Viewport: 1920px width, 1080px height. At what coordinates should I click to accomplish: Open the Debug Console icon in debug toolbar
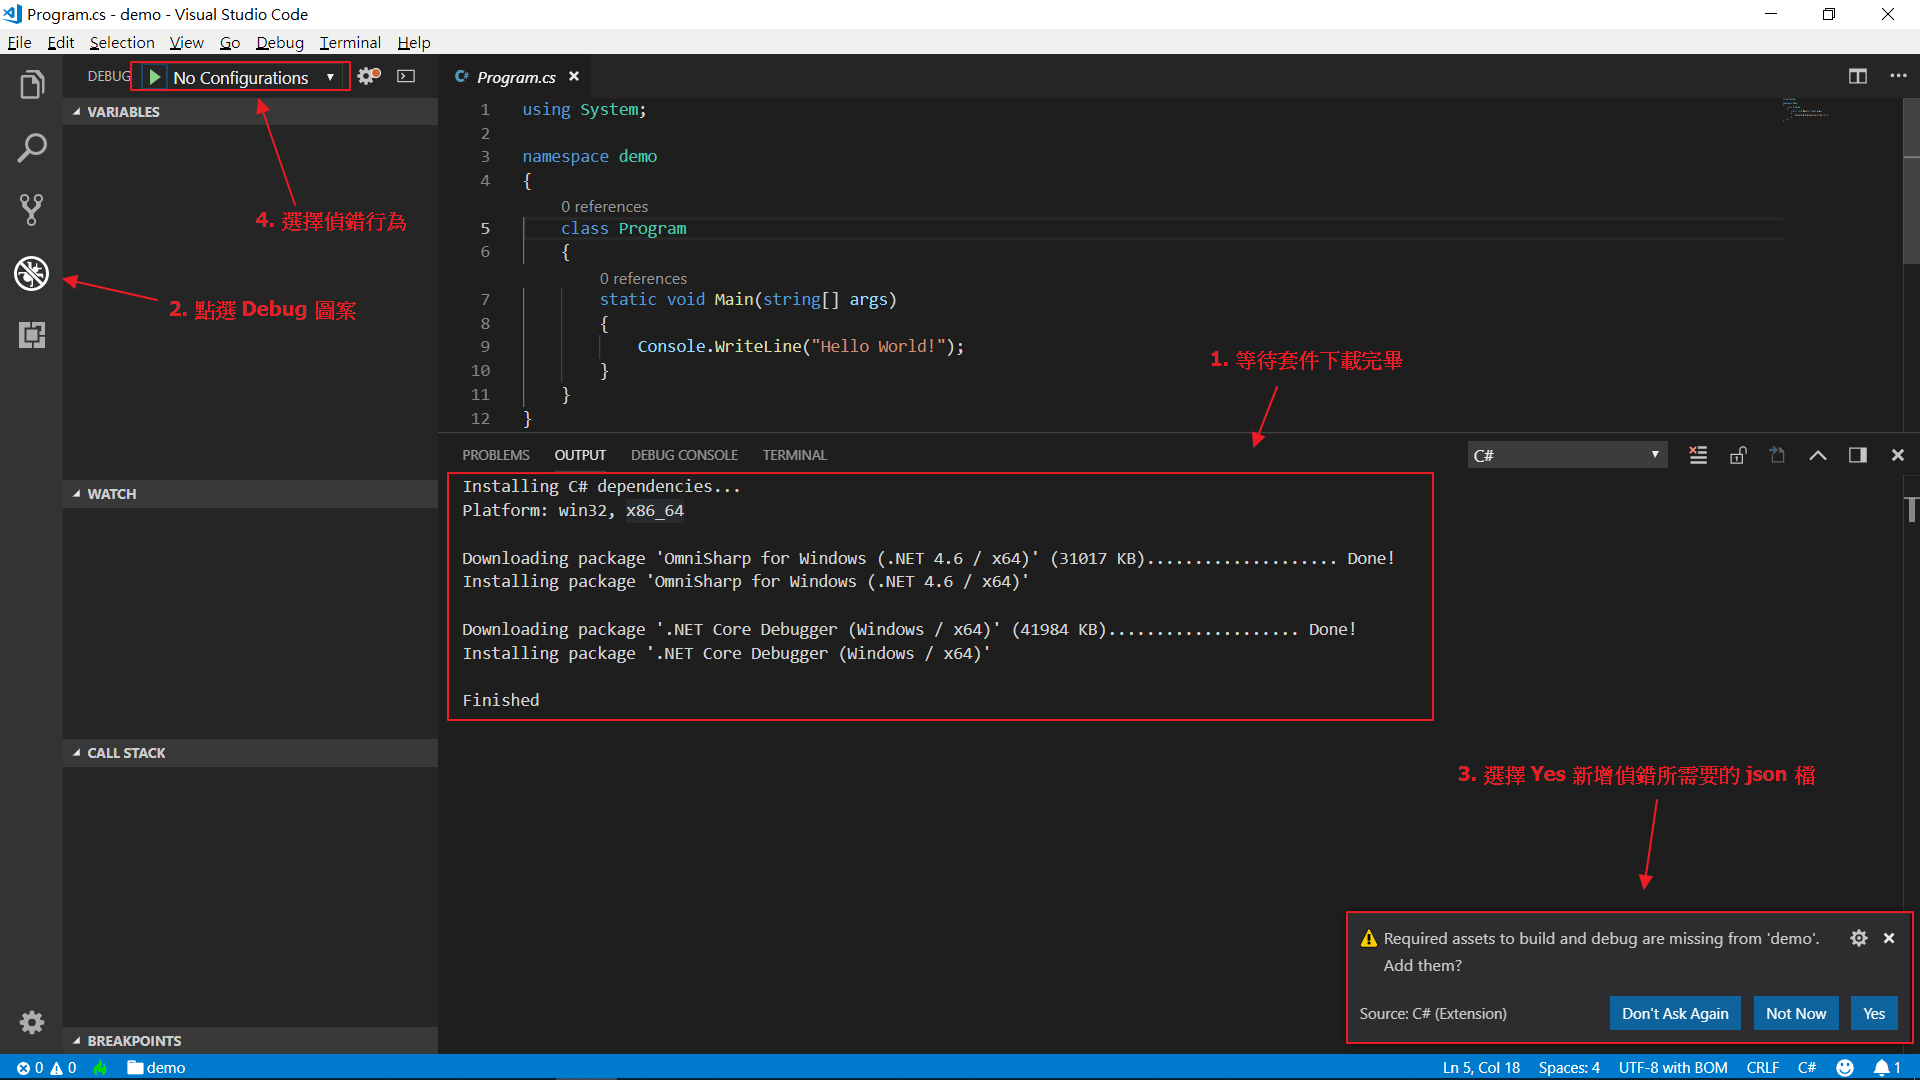pos(406,76)
